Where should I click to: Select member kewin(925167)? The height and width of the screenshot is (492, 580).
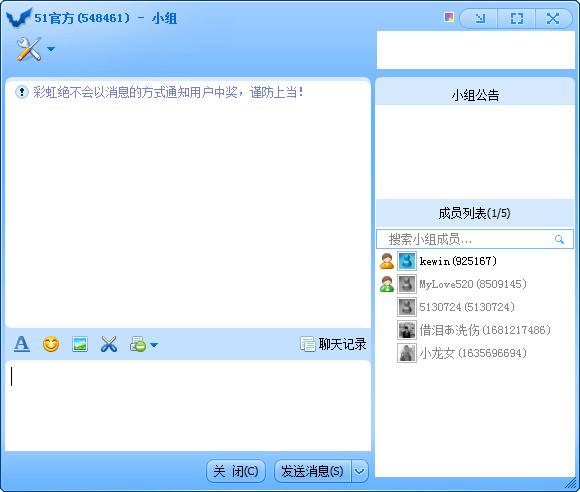click(x=475, y=261)
